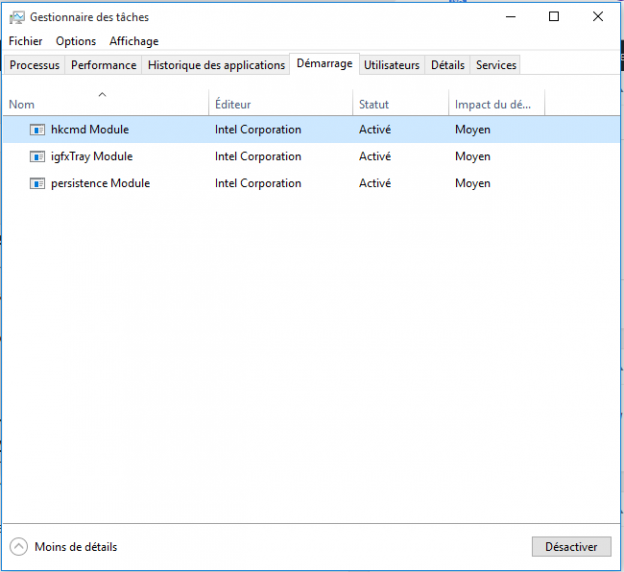624x572 pixels.
Task: Open the Options menu
Action: pos(76,41)
